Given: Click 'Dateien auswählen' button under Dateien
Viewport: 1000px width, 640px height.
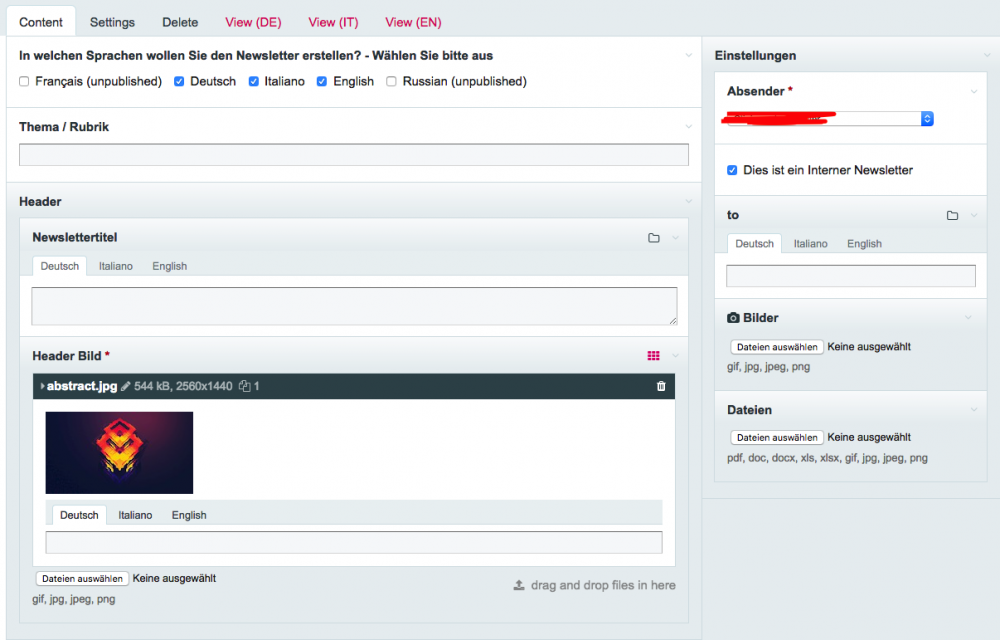Looking at the screenshot, I should click(x=777, y=437).
